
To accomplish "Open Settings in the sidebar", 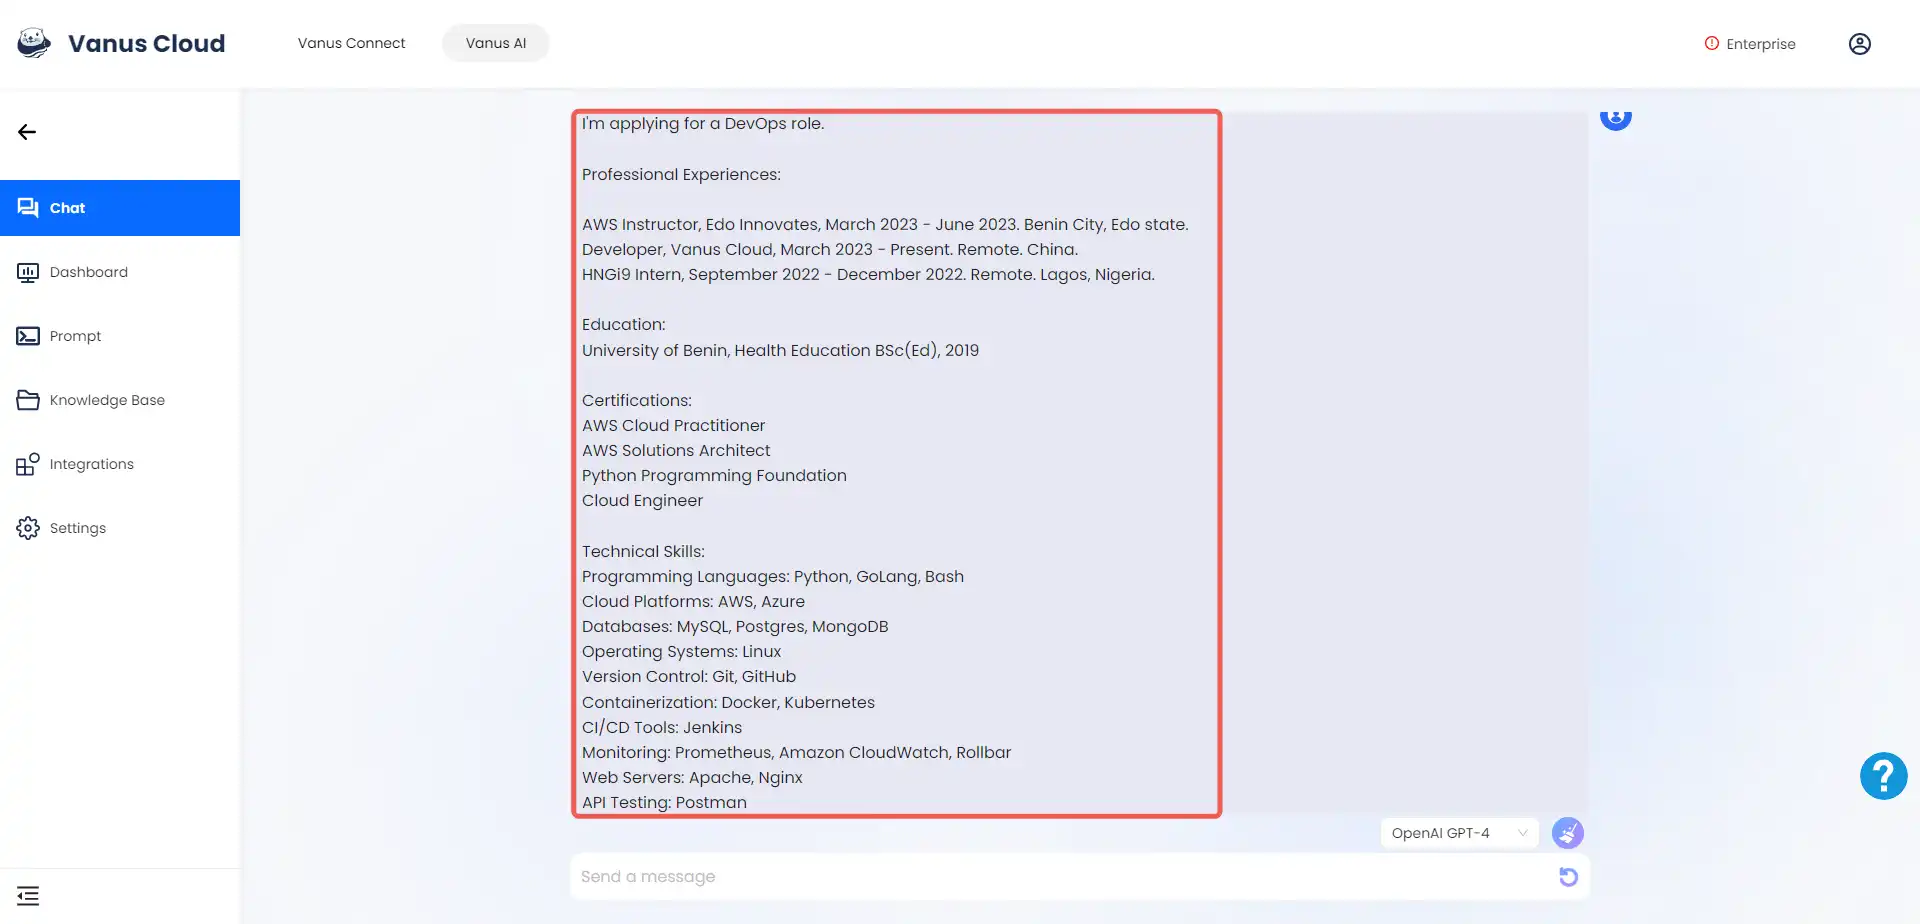I will coord(120,528).
